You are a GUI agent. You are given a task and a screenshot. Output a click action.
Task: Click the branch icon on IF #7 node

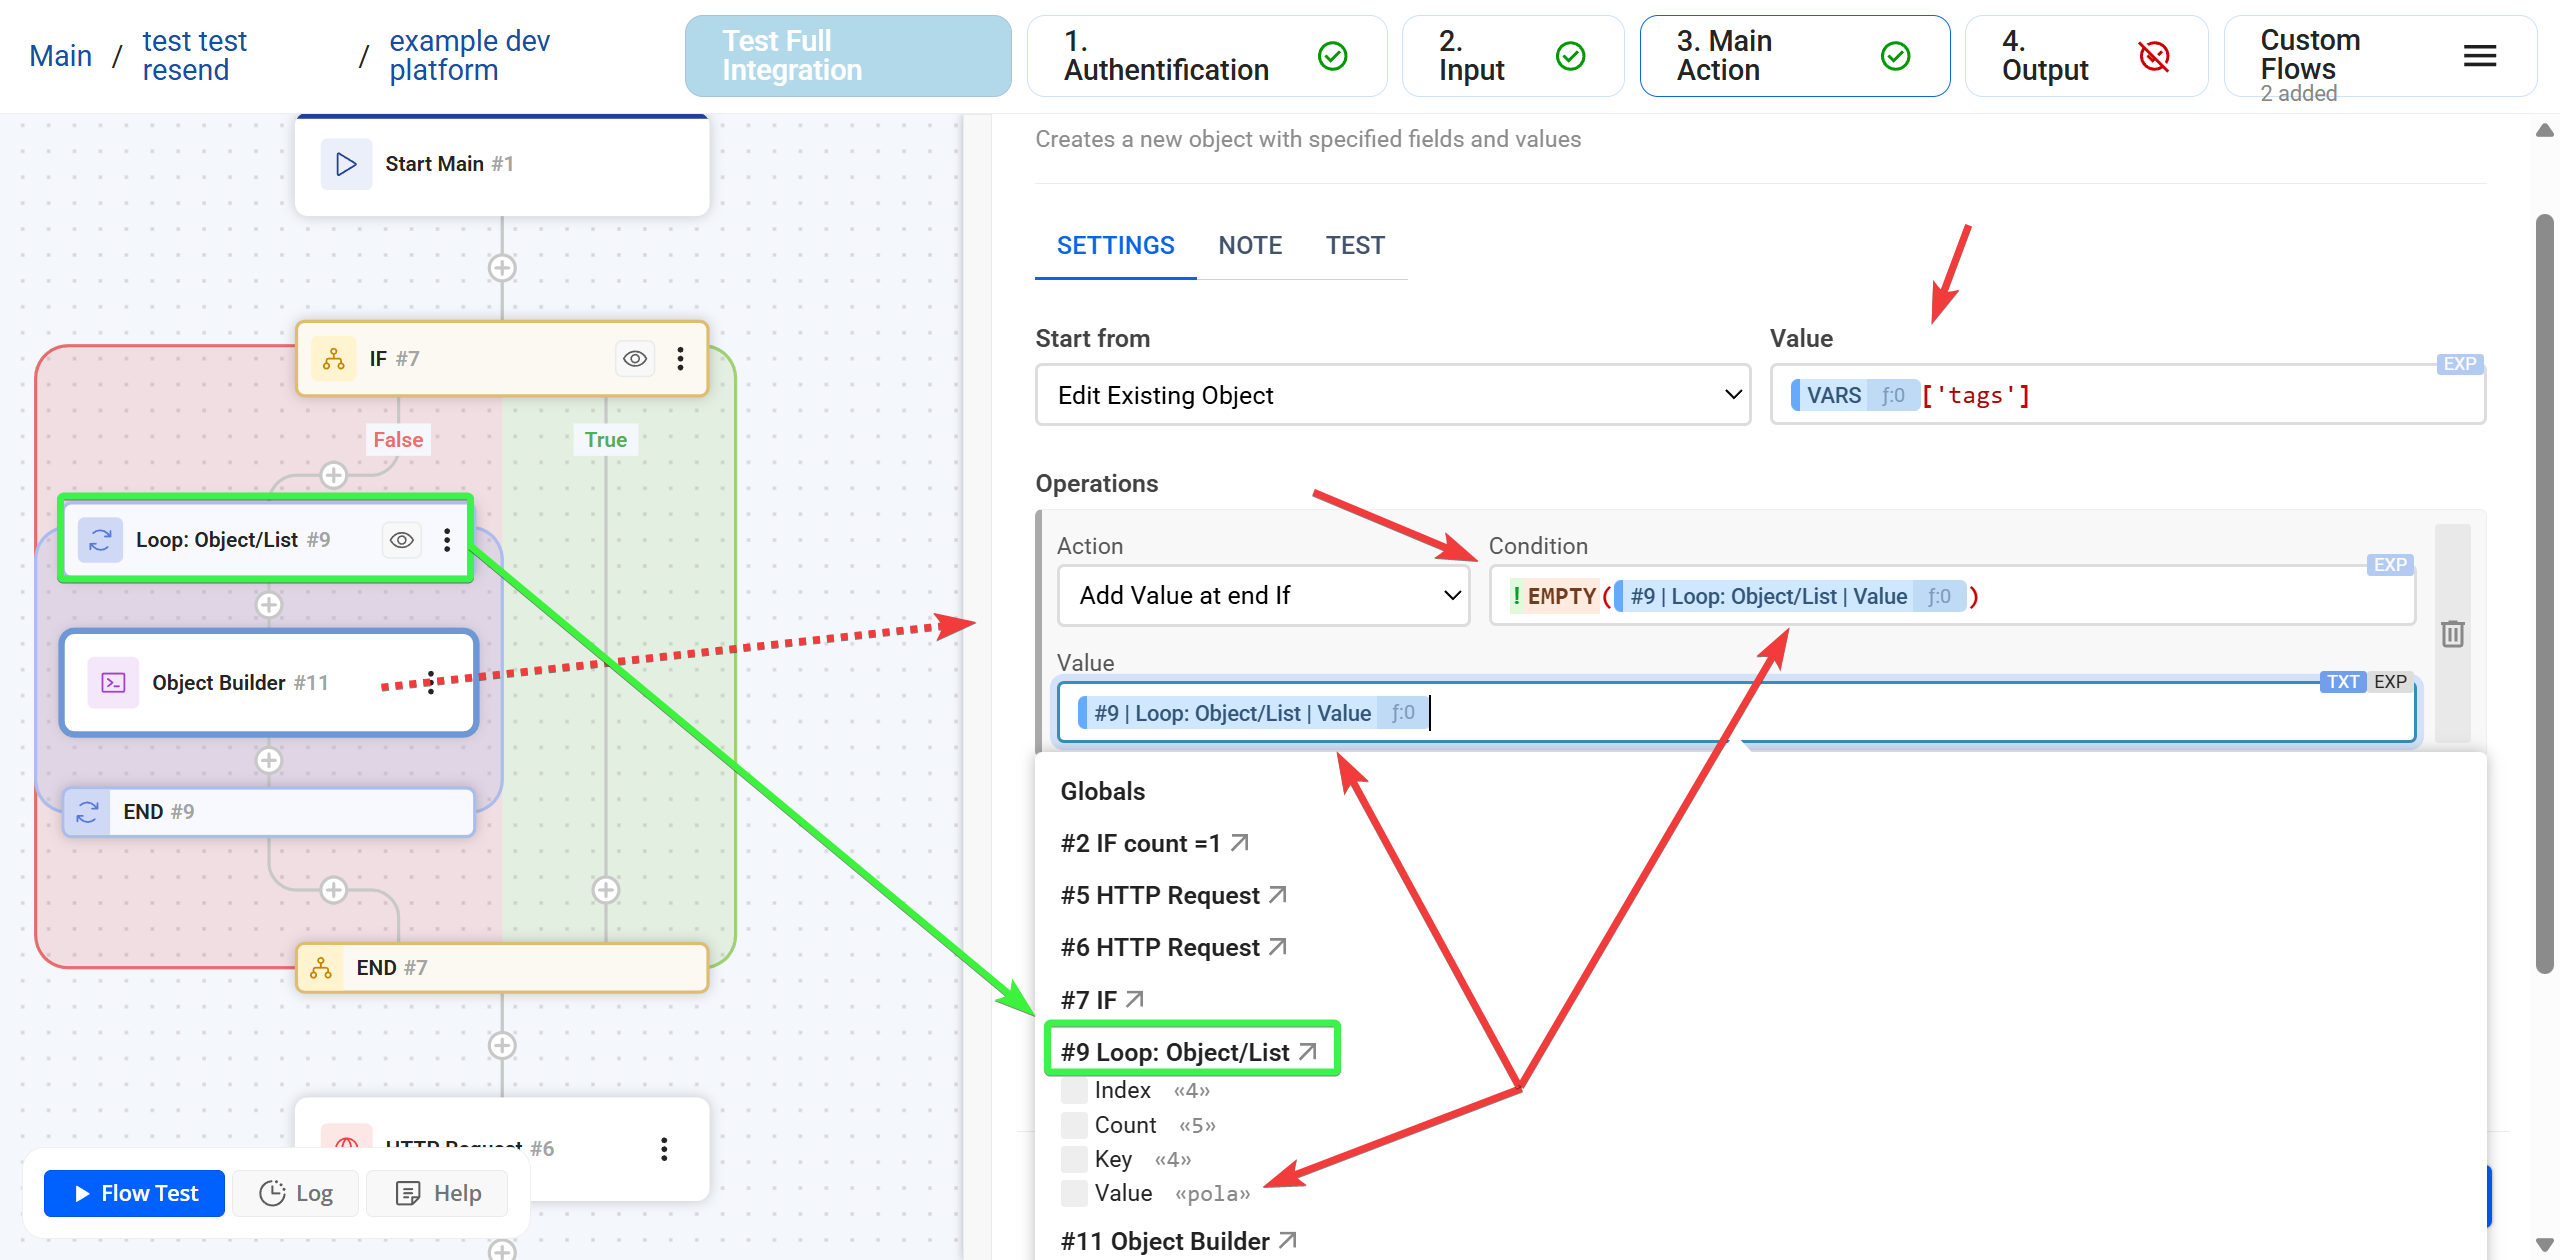click(x=334, y=358)
